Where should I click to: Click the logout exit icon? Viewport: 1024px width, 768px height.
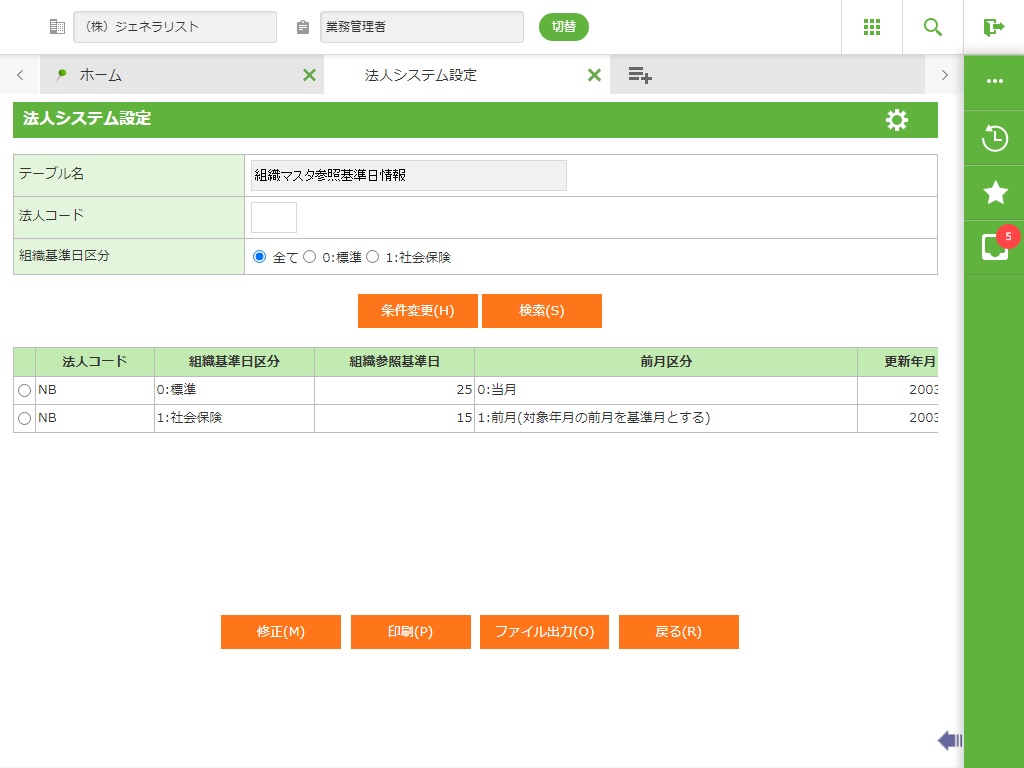(x=994, y=27)
